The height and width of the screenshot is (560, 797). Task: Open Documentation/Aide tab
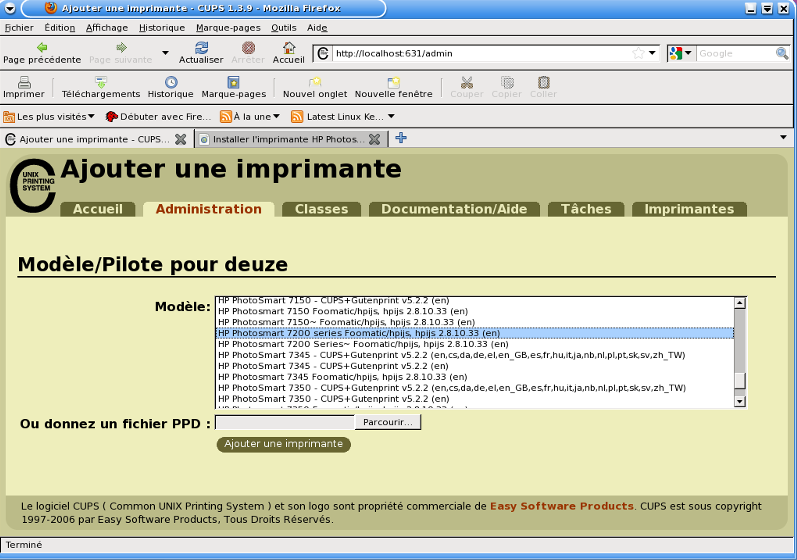tap(454, 209)
